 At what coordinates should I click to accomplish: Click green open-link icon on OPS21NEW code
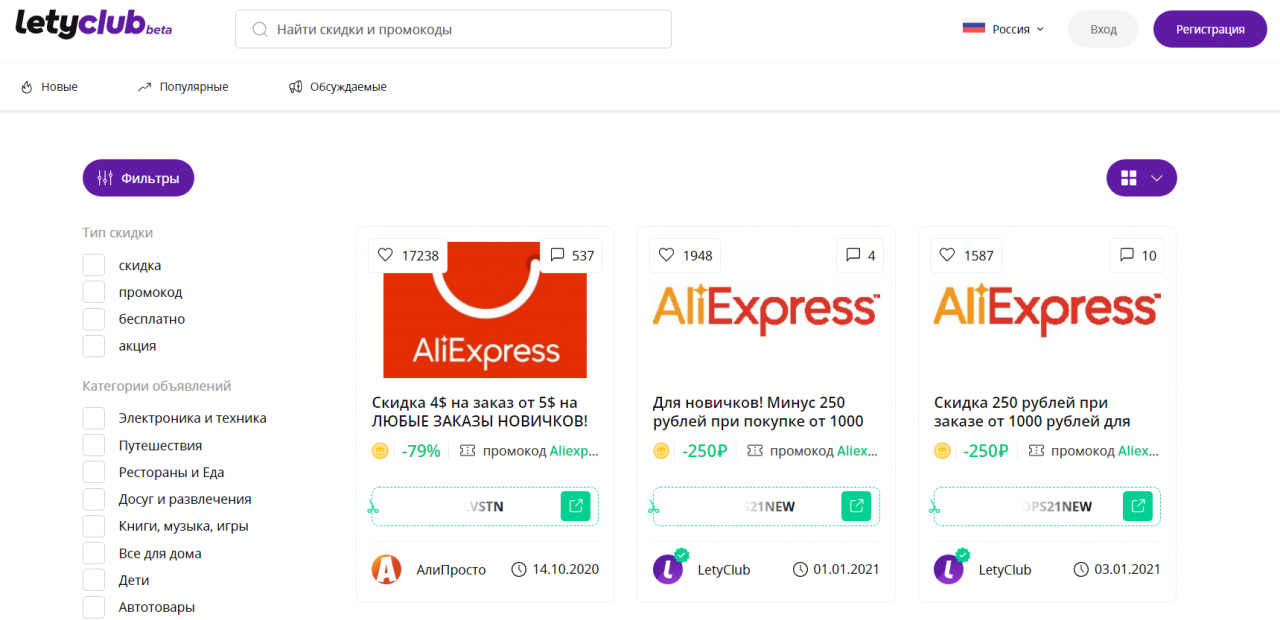(1137, 506)
